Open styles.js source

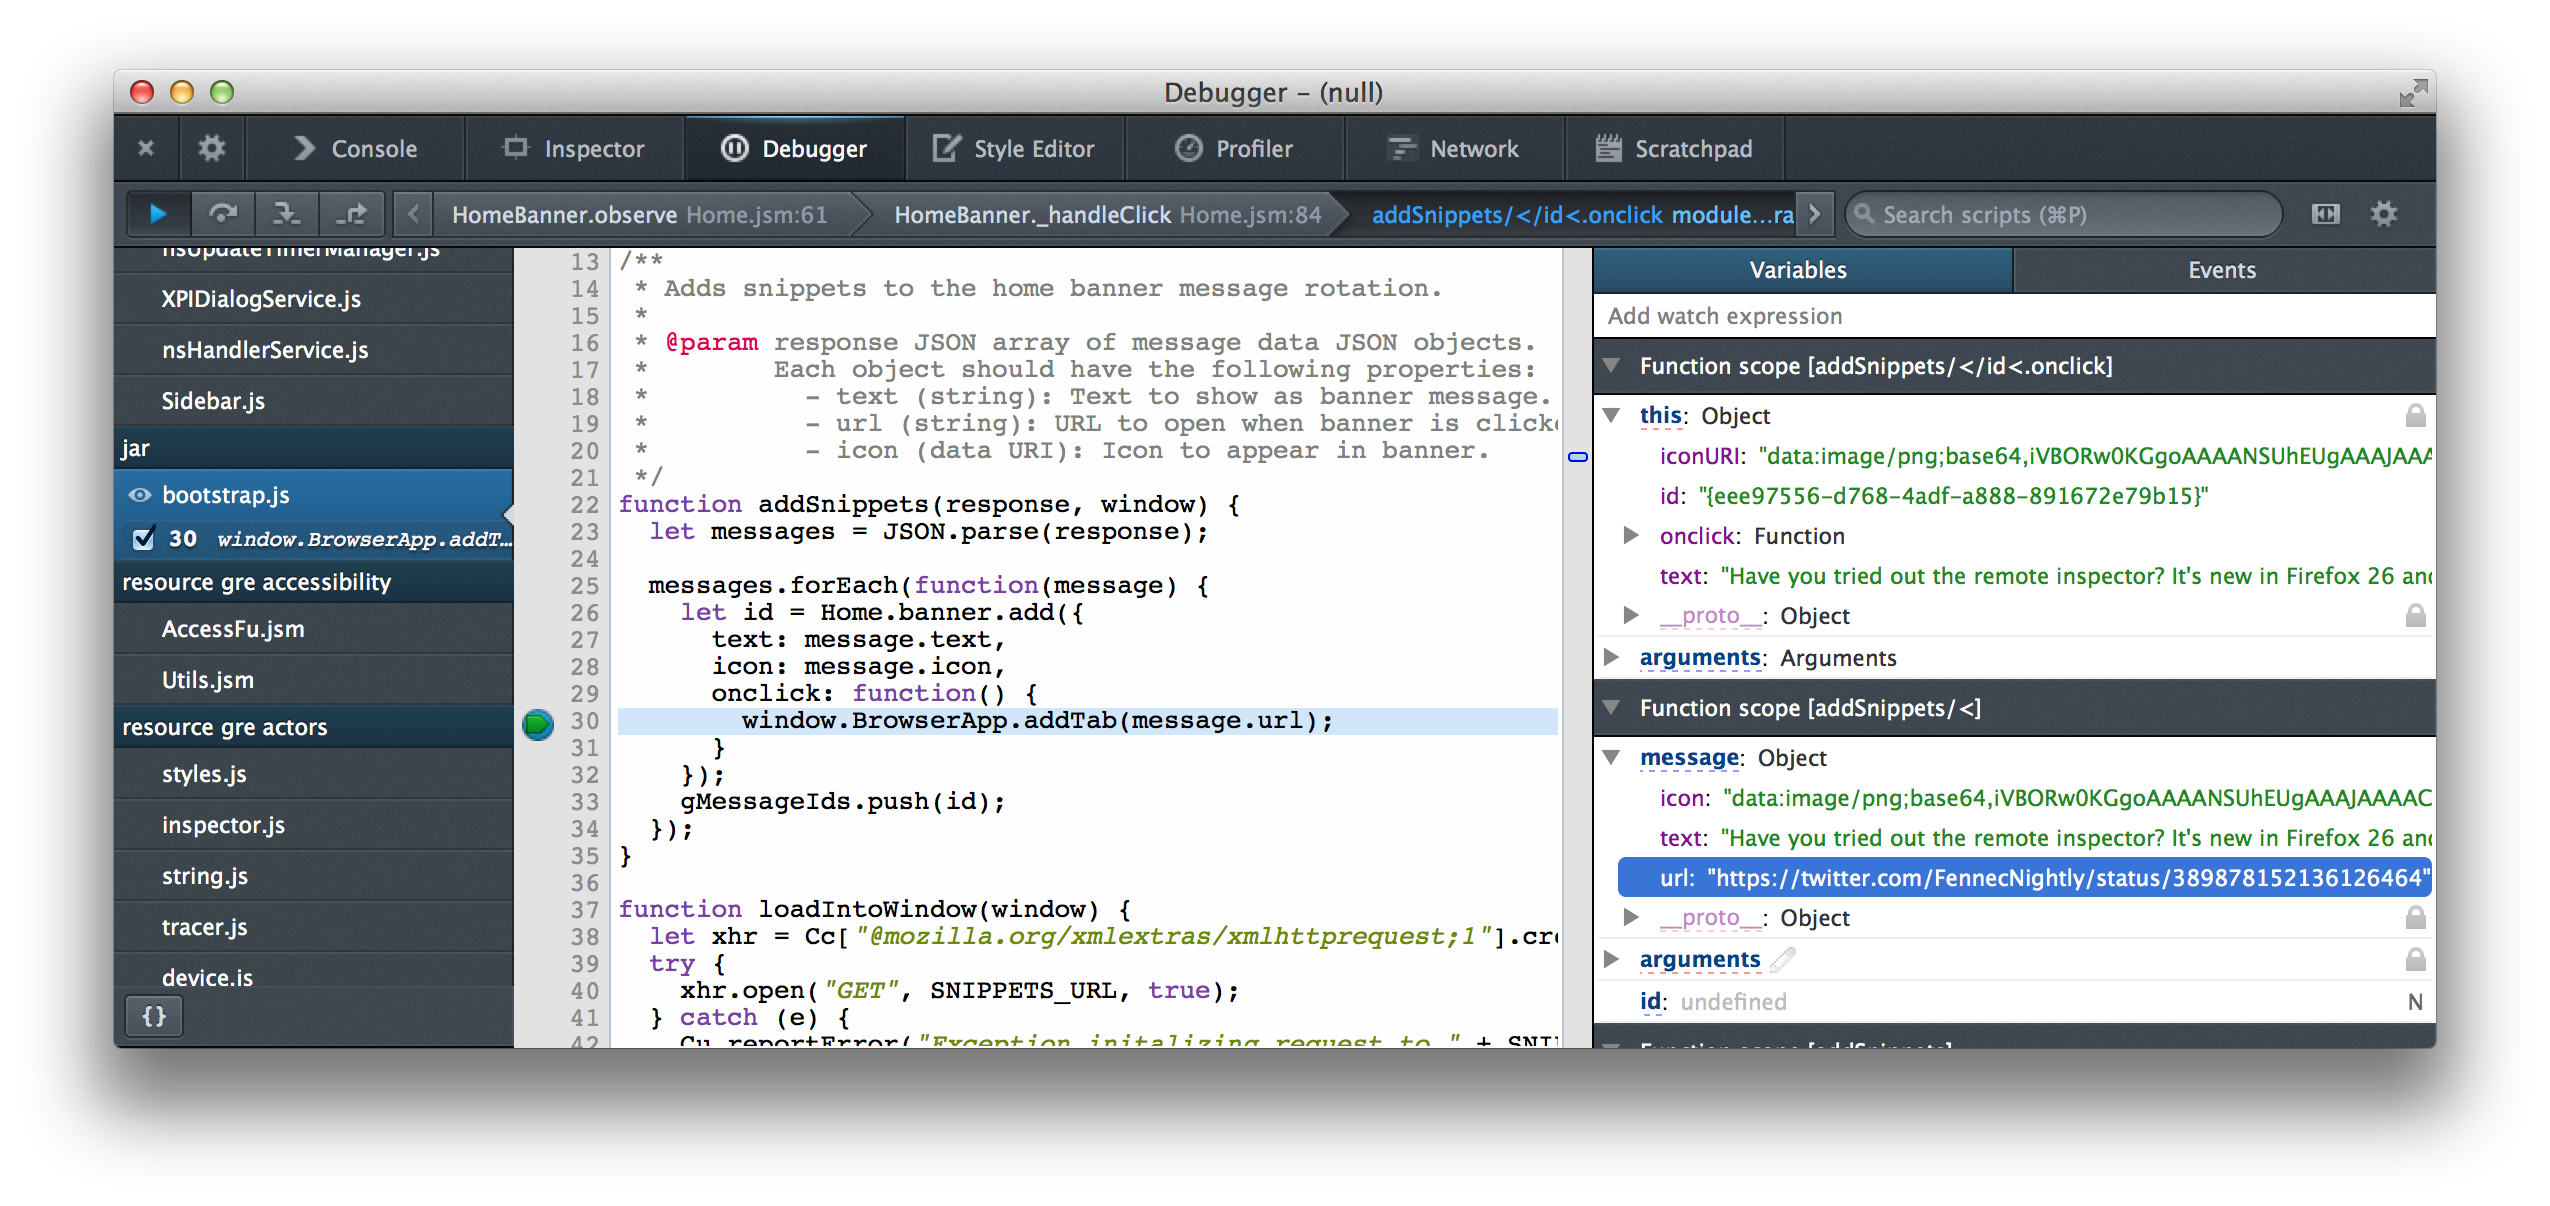pos(314,774)
